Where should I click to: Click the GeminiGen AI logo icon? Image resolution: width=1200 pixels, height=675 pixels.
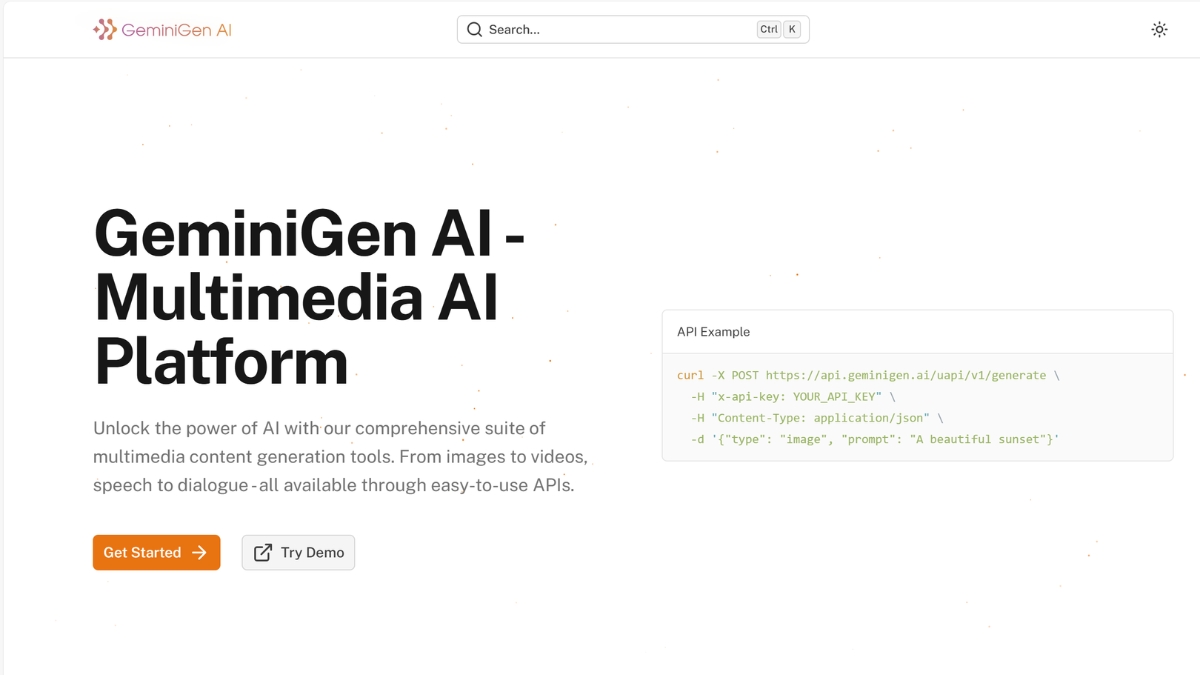coord(105,30)
